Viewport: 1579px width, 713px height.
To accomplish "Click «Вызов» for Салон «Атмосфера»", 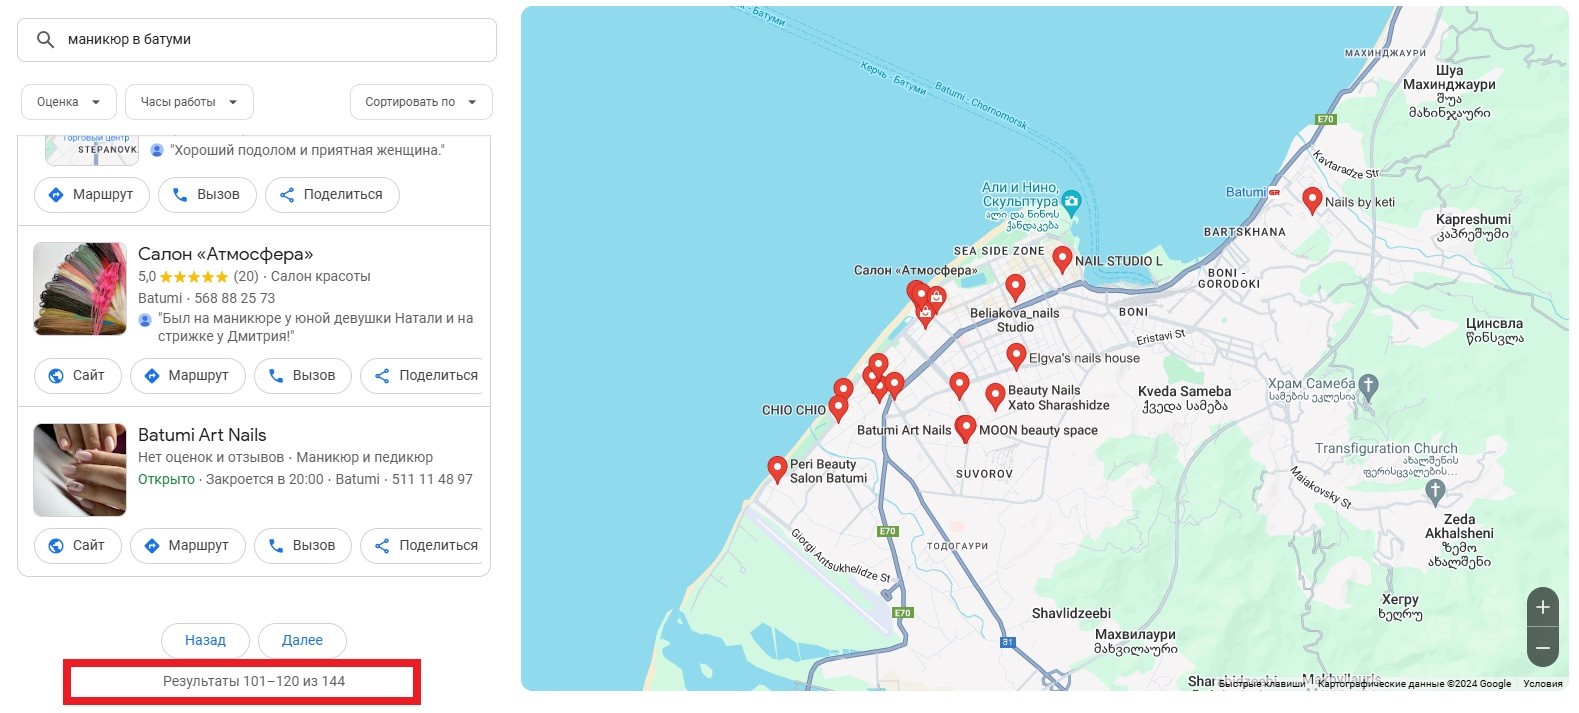I will click(x=302, y=375).
